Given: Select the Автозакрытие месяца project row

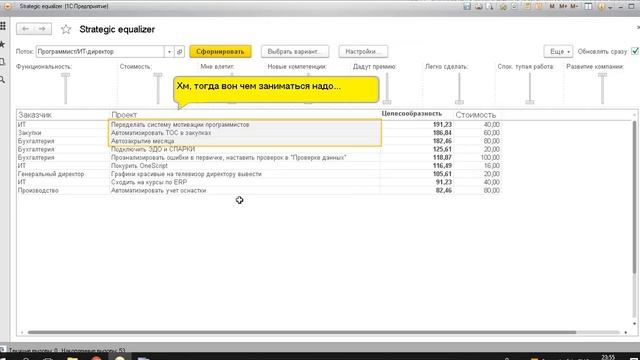Looking at the screenshot, I should (259, 141).
